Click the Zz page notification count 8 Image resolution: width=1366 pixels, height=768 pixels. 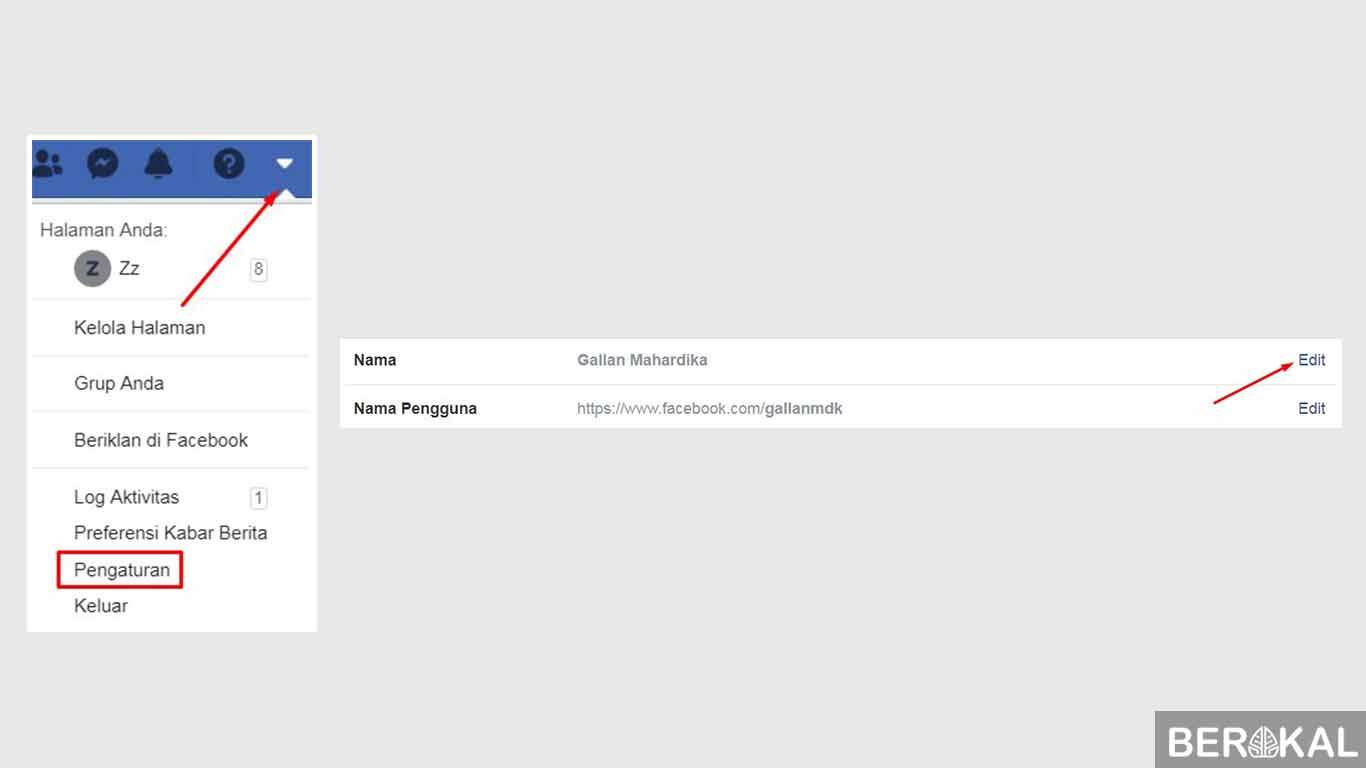click(258, 269)
